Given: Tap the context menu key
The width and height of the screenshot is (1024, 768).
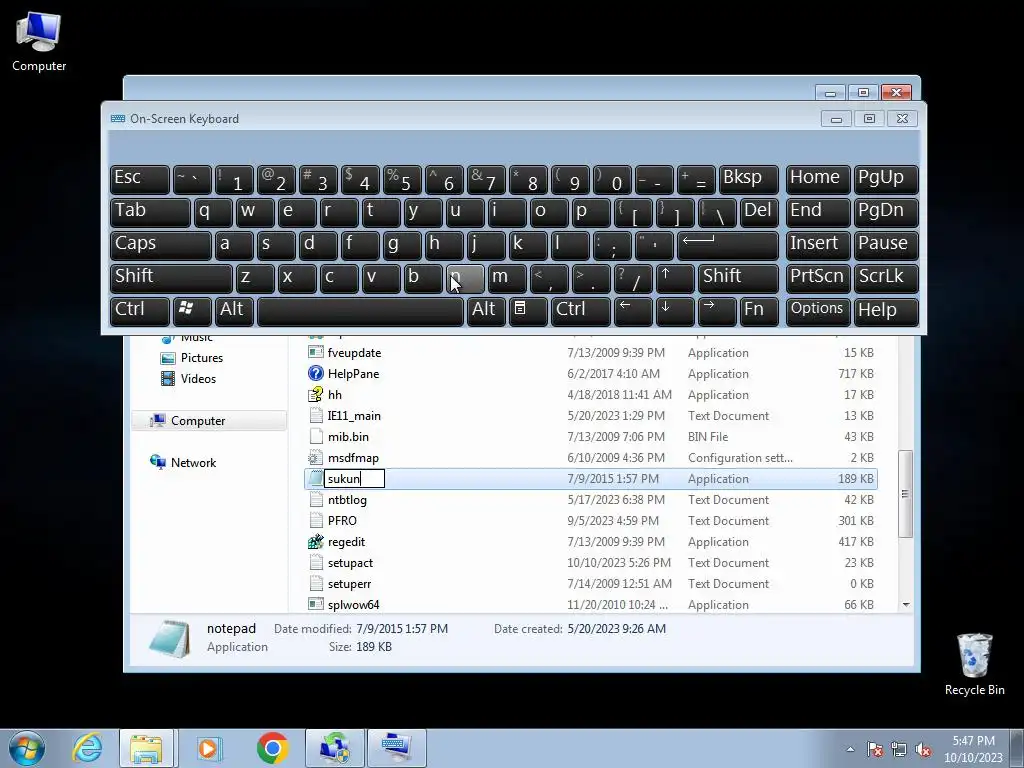Looking at the screenshot, I should coord(528,311).
